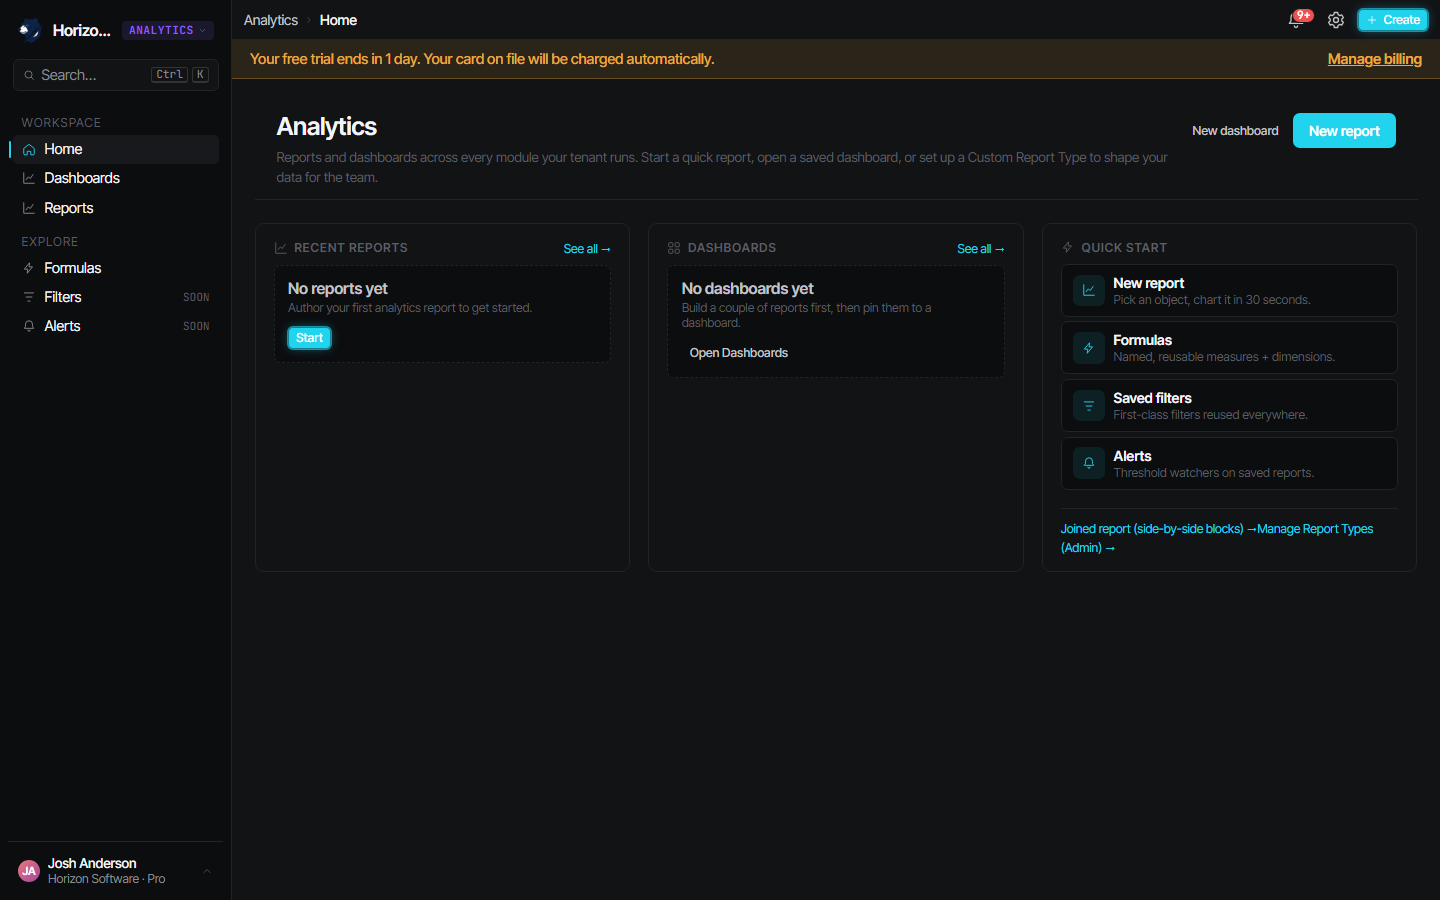
Task: Open the ANALYTICS module switcher dropdown
Action: (x=167, y=30)
